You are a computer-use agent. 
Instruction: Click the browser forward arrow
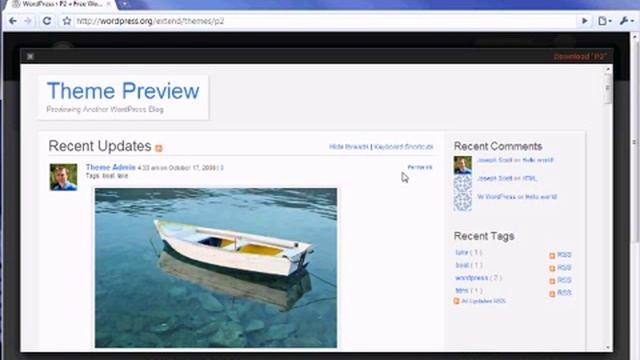(28, 21)
